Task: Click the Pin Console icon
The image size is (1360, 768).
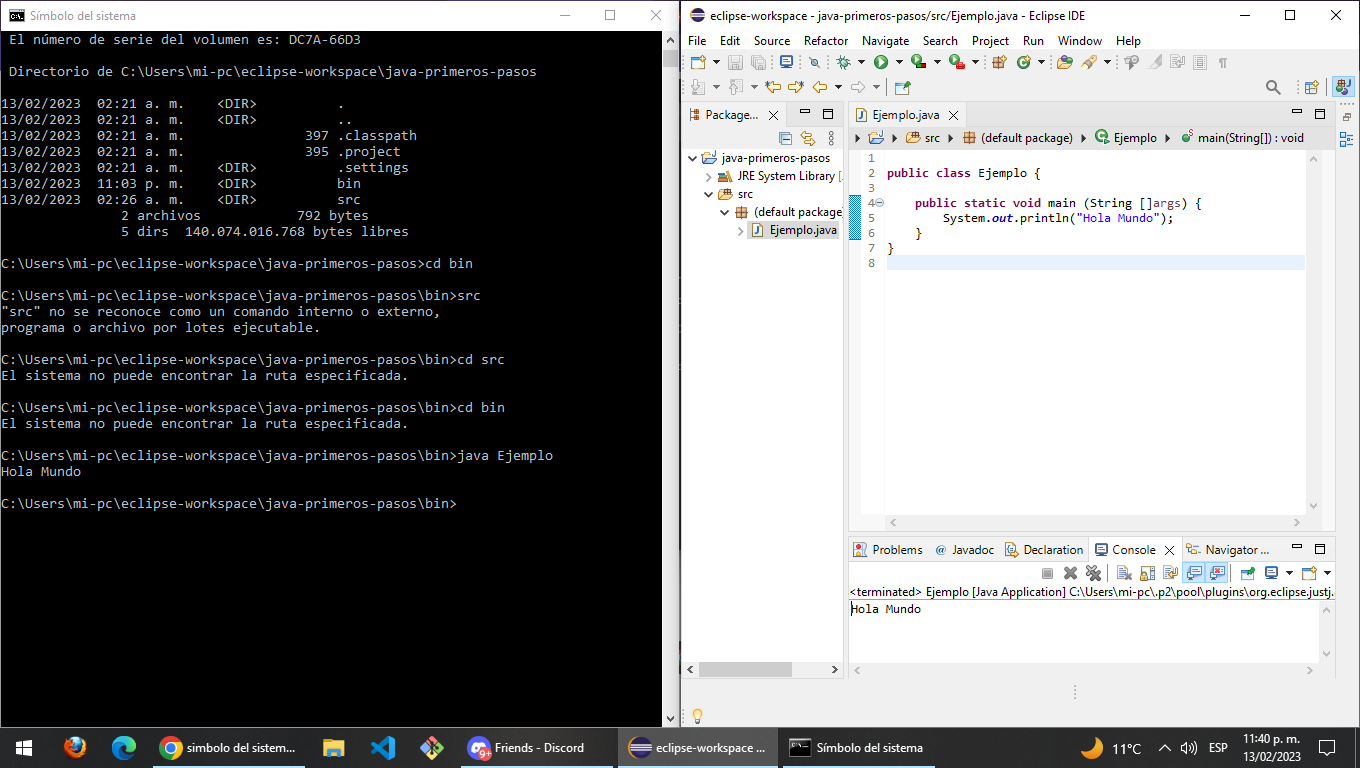Action: (1247, 573)
